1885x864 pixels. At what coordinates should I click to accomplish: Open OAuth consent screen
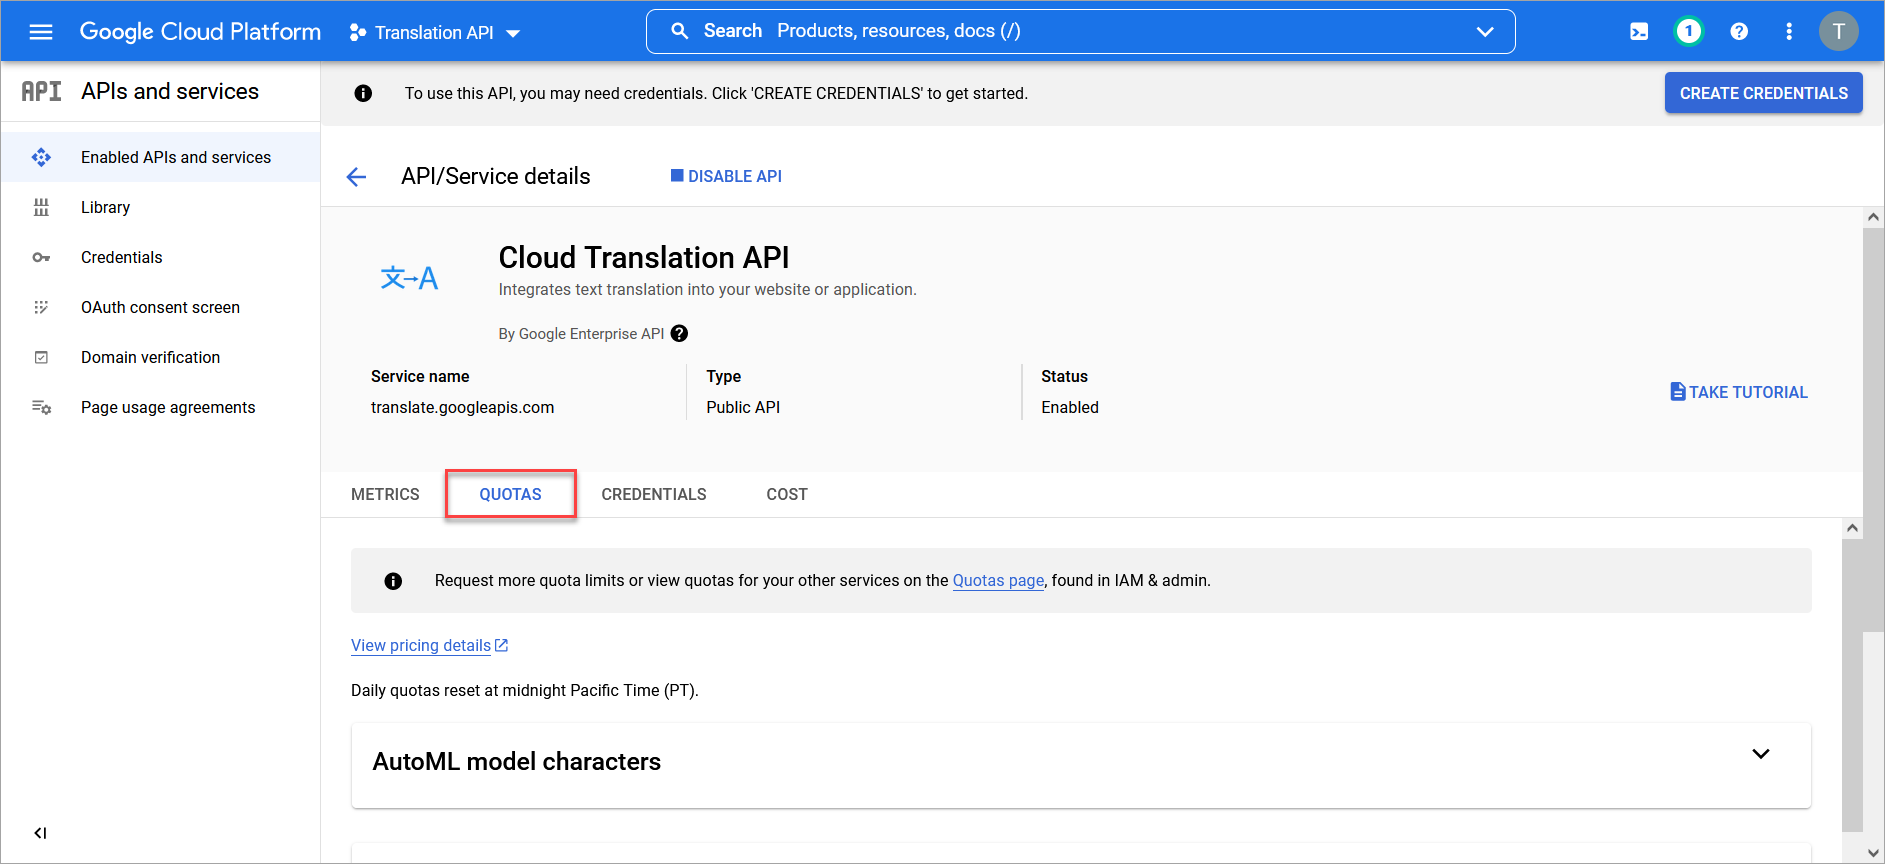[x=160, y=307]
